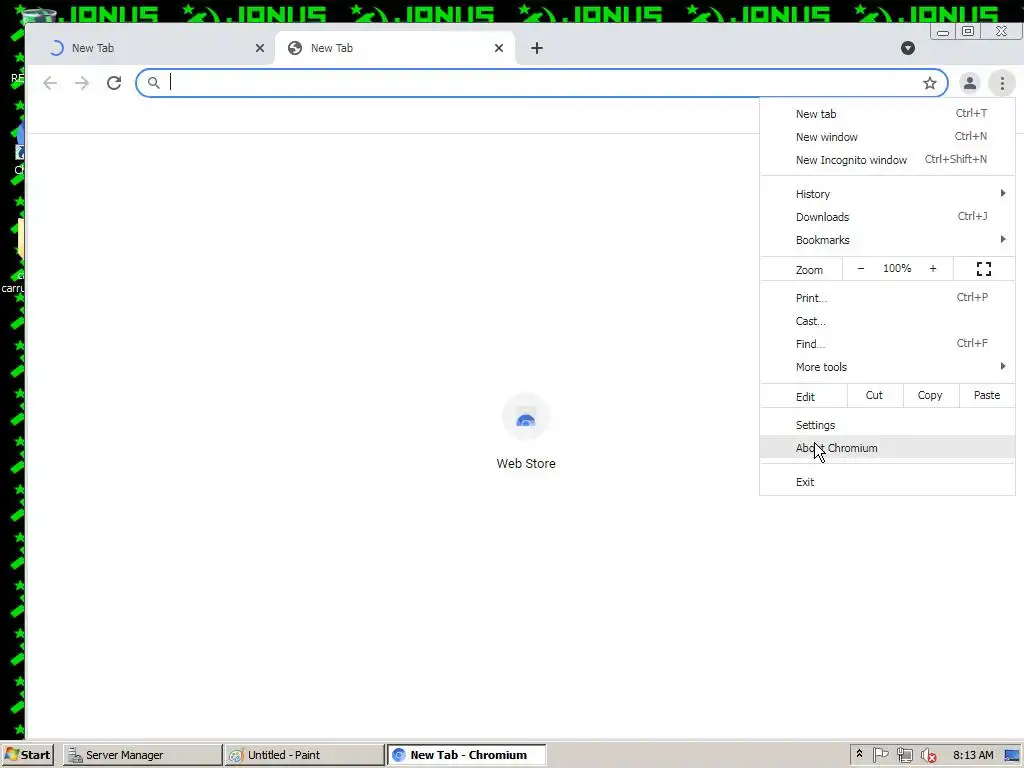Click the search magnifier in address bar
The height and width of the screenshot is (768, 1024).
pos(153,83)
